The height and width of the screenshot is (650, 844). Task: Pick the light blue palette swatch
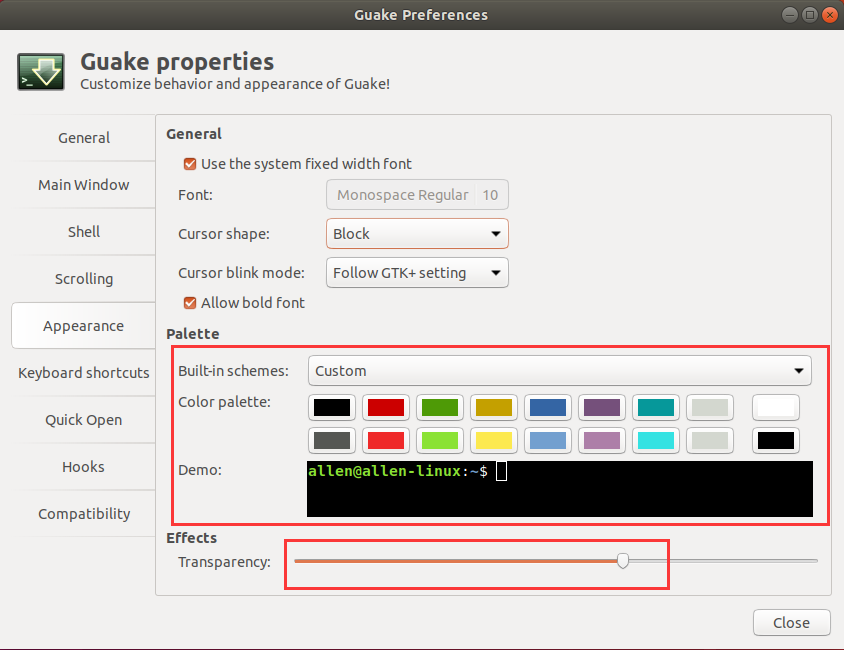click(x=548, y=440)
